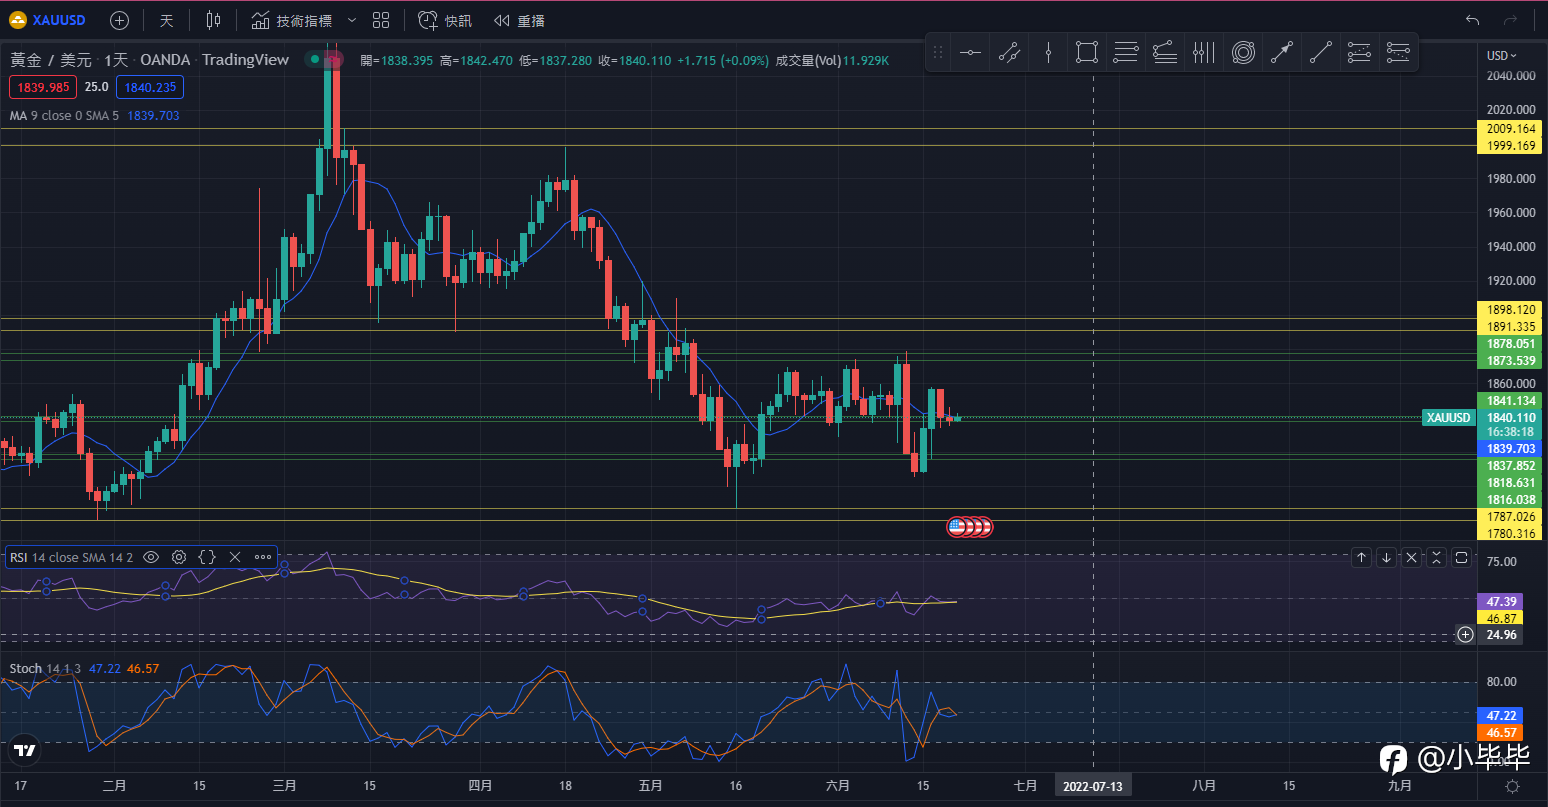Click the purple RSI value 47.39
The image size is (1548, 807).
(x=1500, y=602)
